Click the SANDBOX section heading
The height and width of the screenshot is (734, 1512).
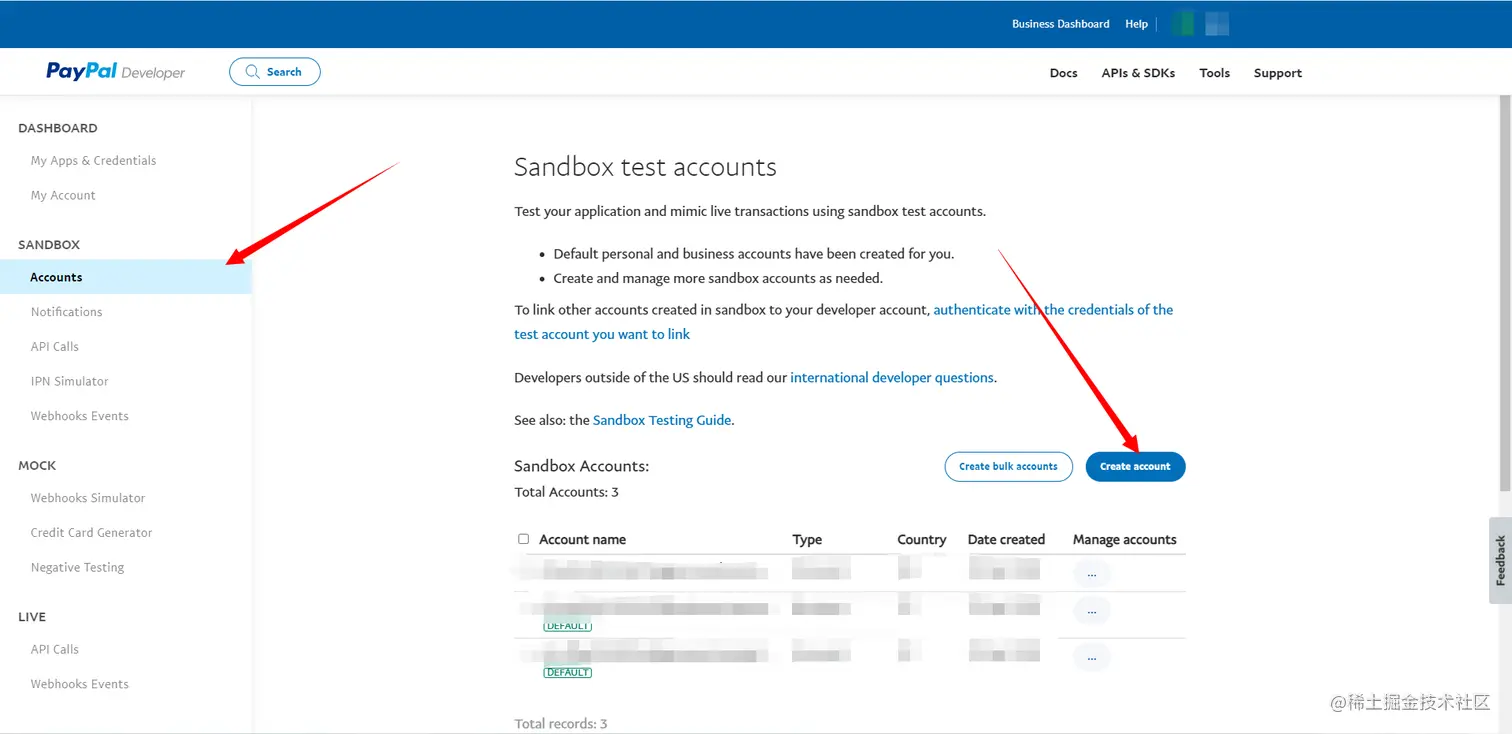click(49, 245)
